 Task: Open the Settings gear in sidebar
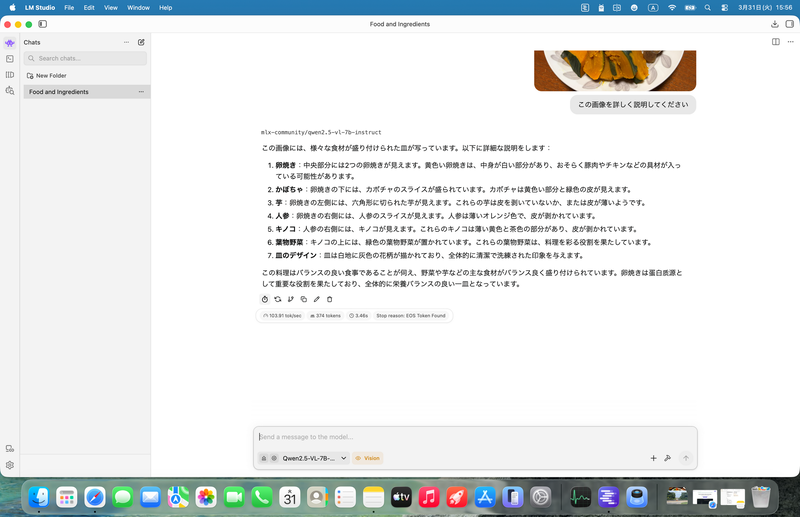[x=10, y=465]
